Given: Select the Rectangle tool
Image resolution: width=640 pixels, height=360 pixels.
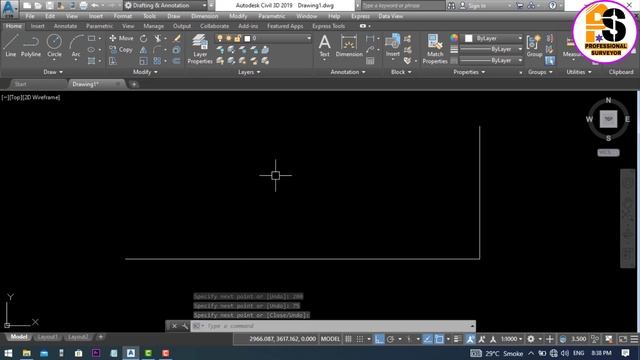Looking at the screenshot, I should click(x=91, y=38).
